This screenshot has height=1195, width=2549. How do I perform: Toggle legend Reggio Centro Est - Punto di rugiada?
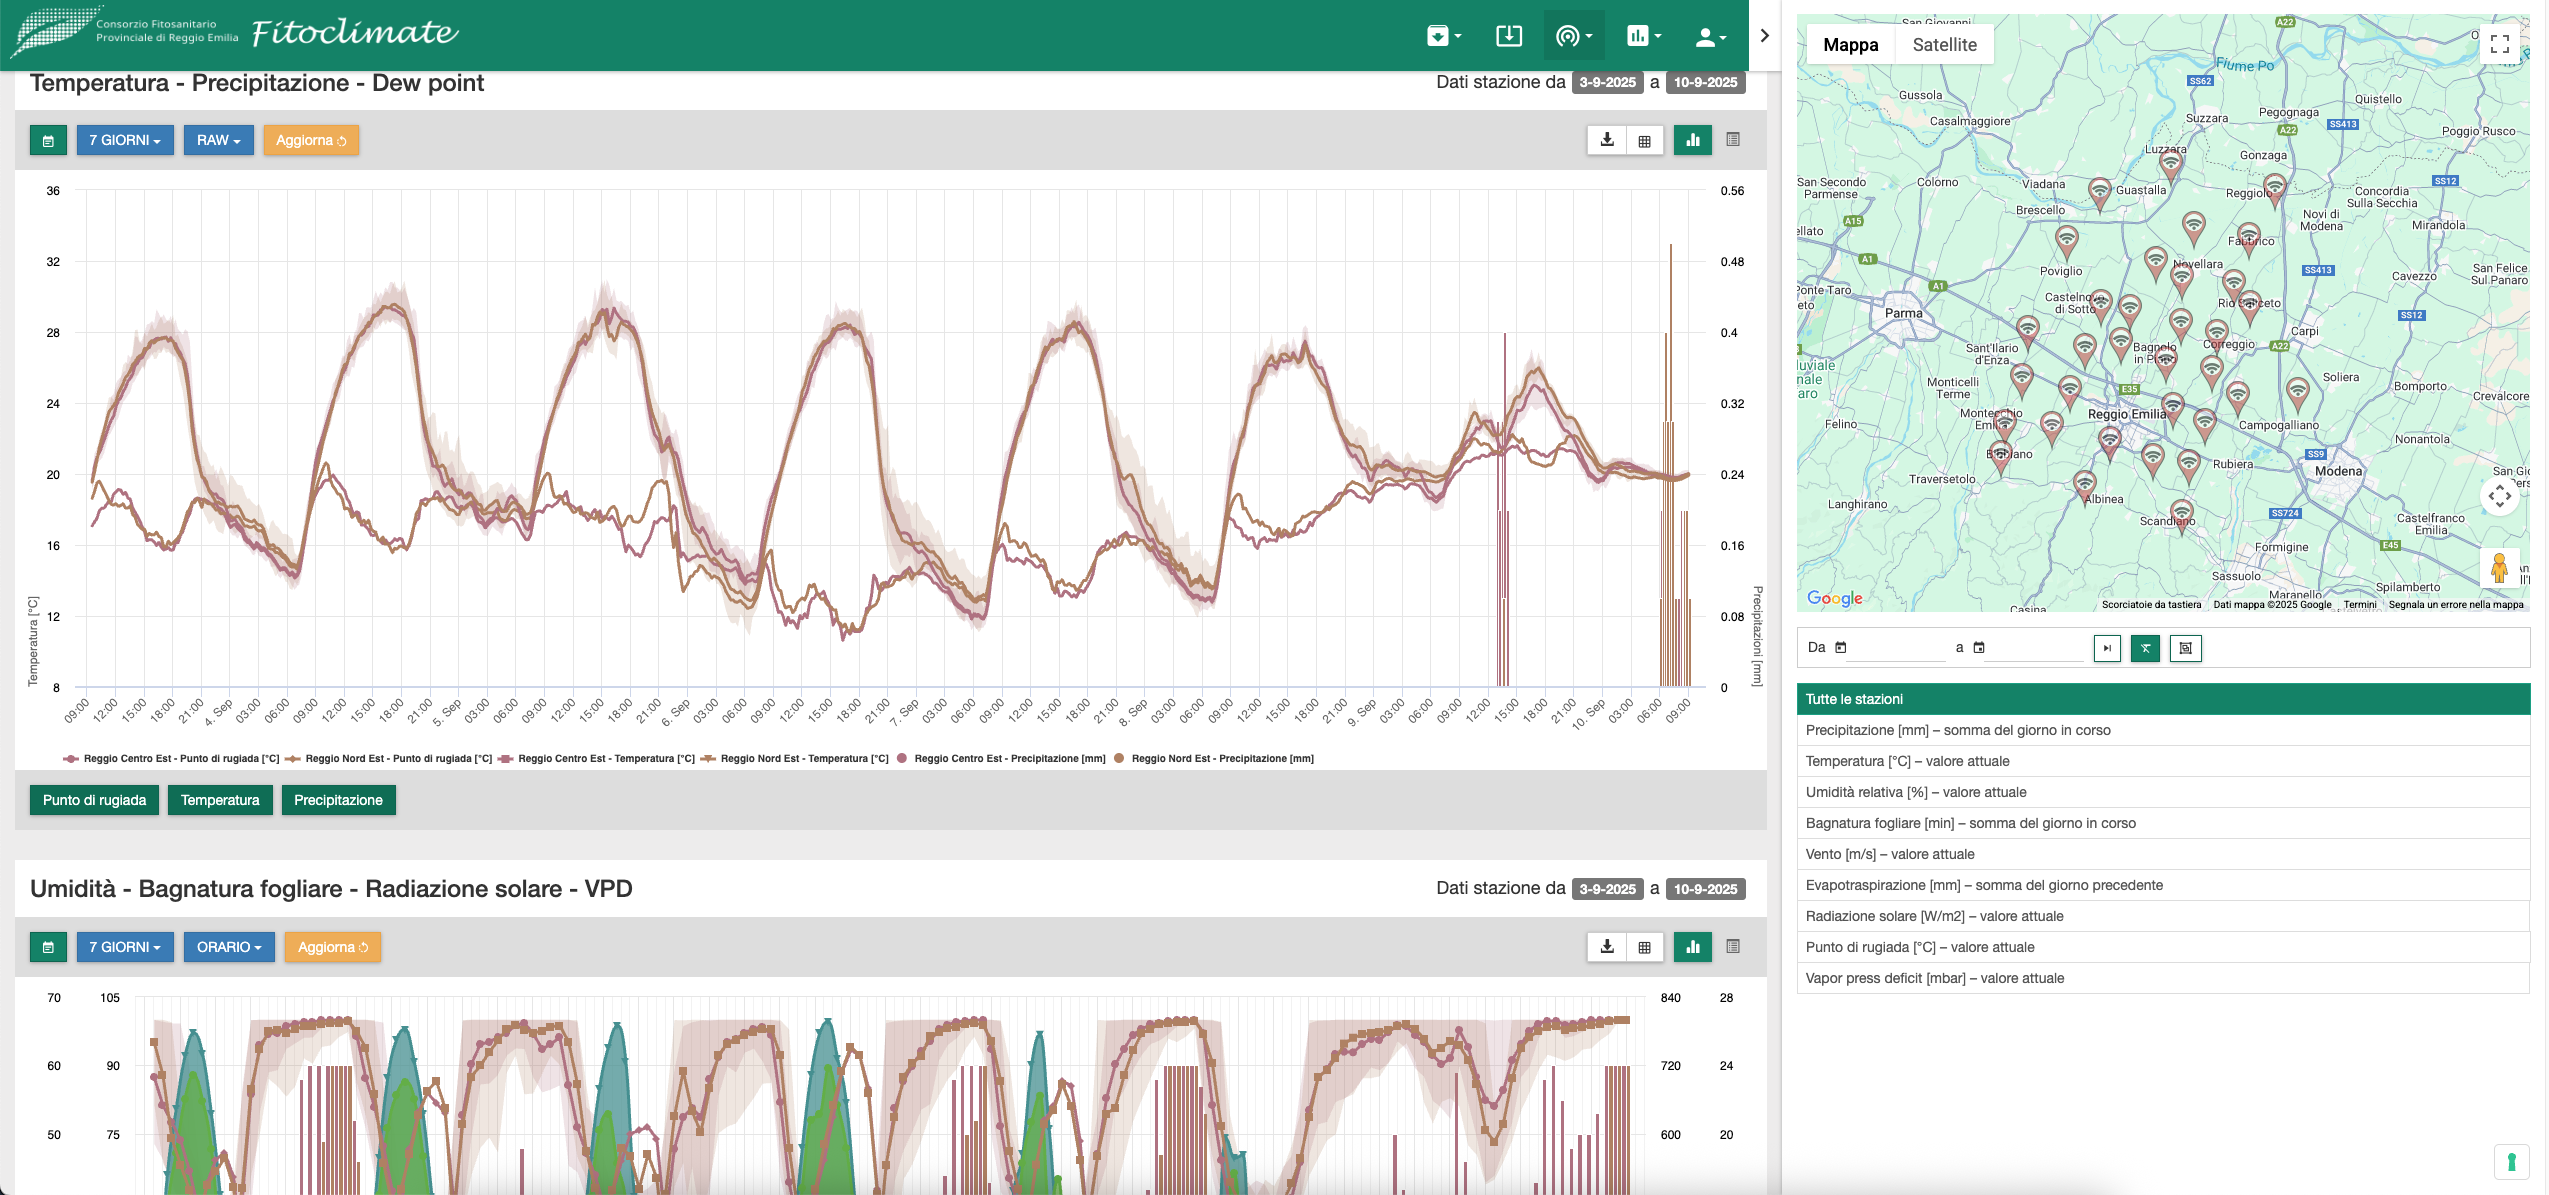171,759
